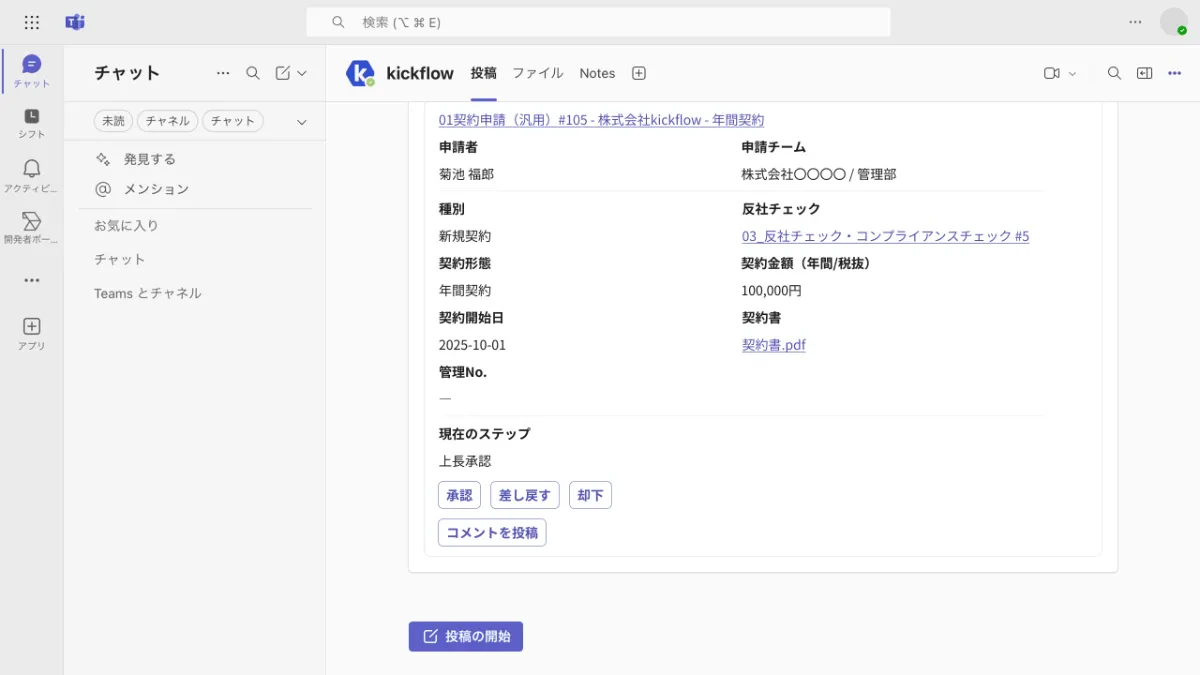This screenshot has height=675, width=1200.
Task: Click the 投稿の開始 button
Action: coord(466,636)
